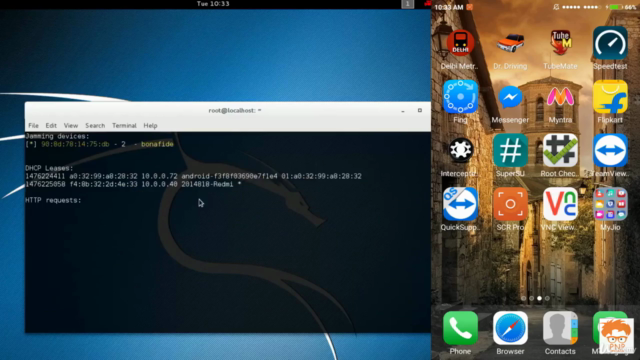Image resolution: width=640 pixels, height=360 pixels.
Task: Minimize the root@localhost terminal window
Action: point(403,111)
